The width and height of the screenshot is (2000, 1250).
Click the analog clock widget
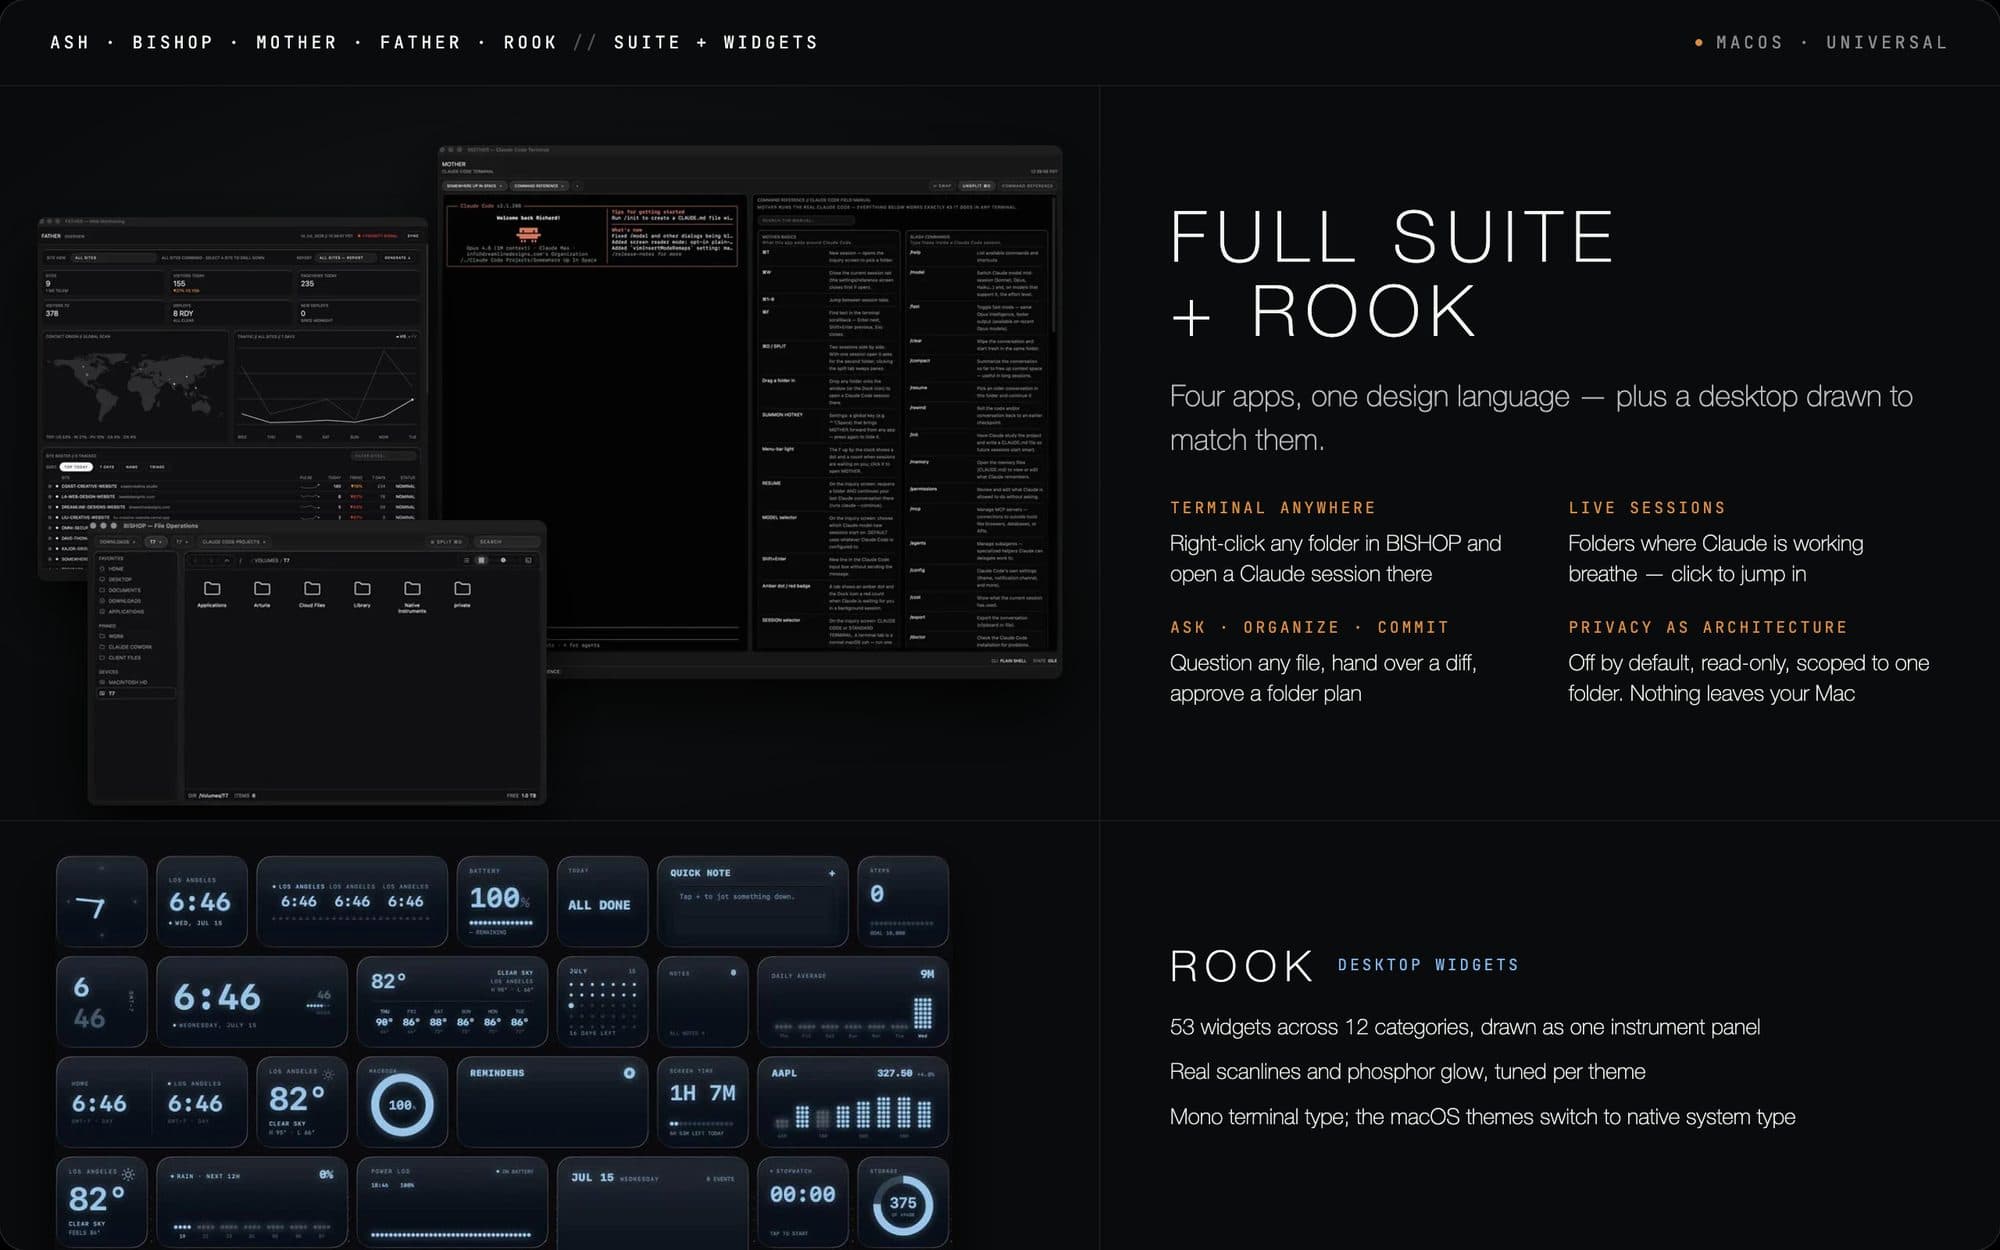102,902
